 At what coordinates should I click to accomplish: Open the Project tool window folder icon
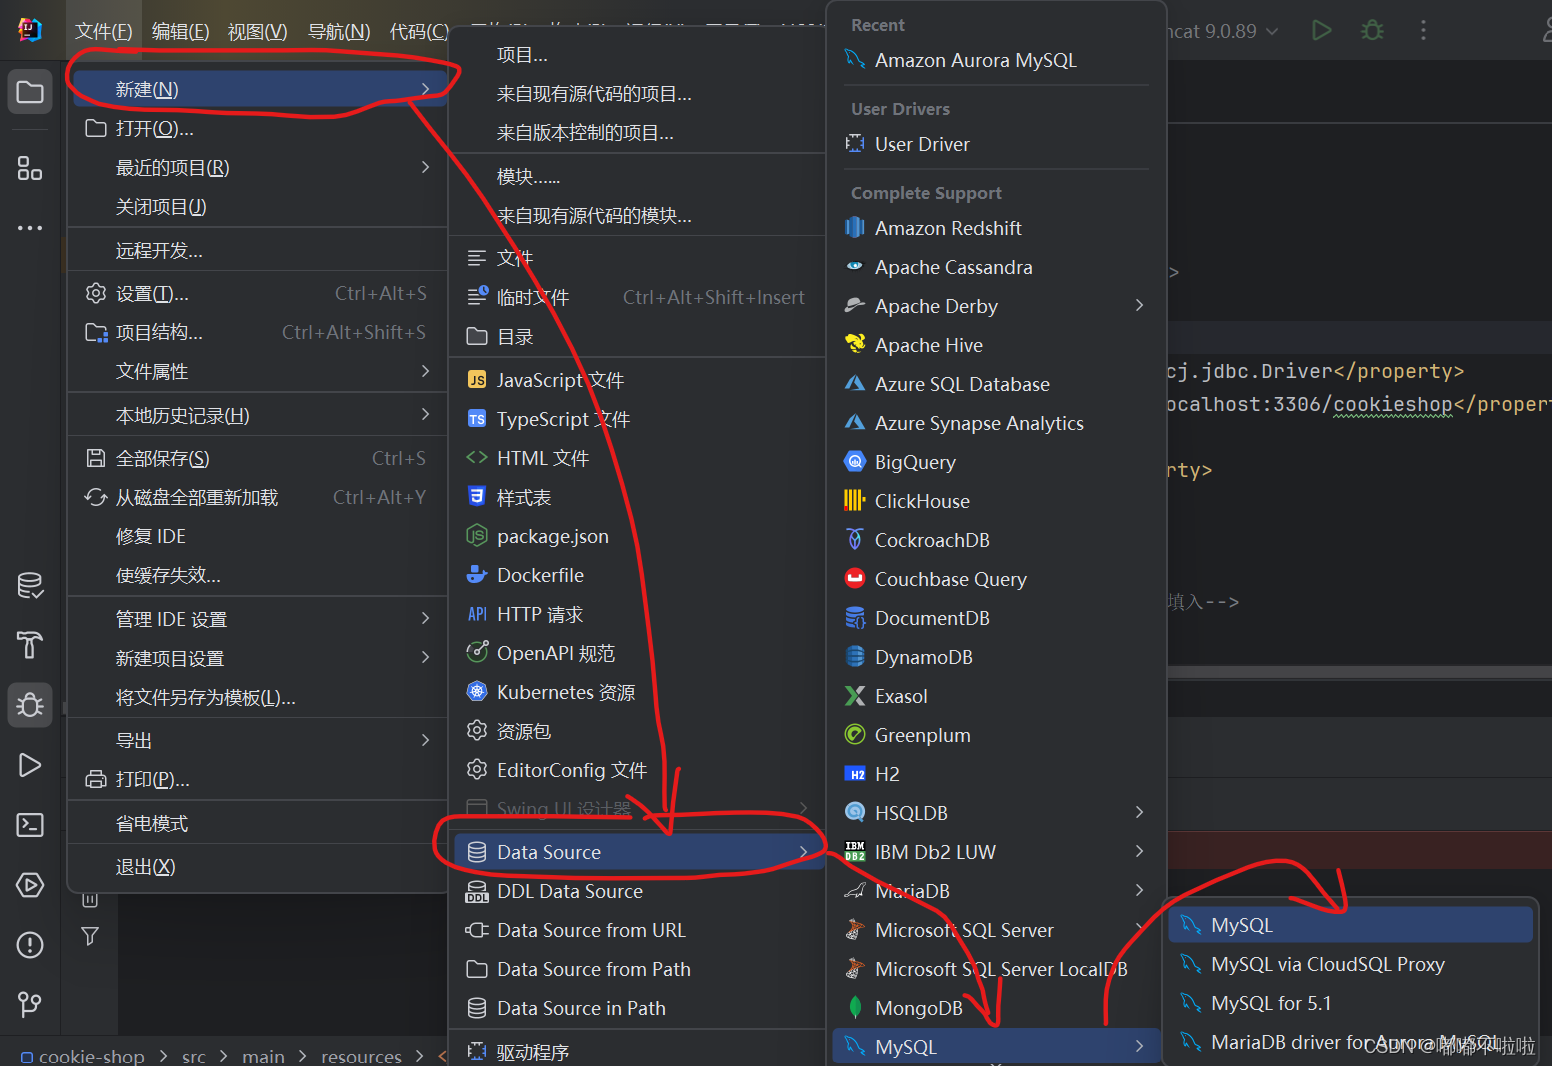[30, 92]
